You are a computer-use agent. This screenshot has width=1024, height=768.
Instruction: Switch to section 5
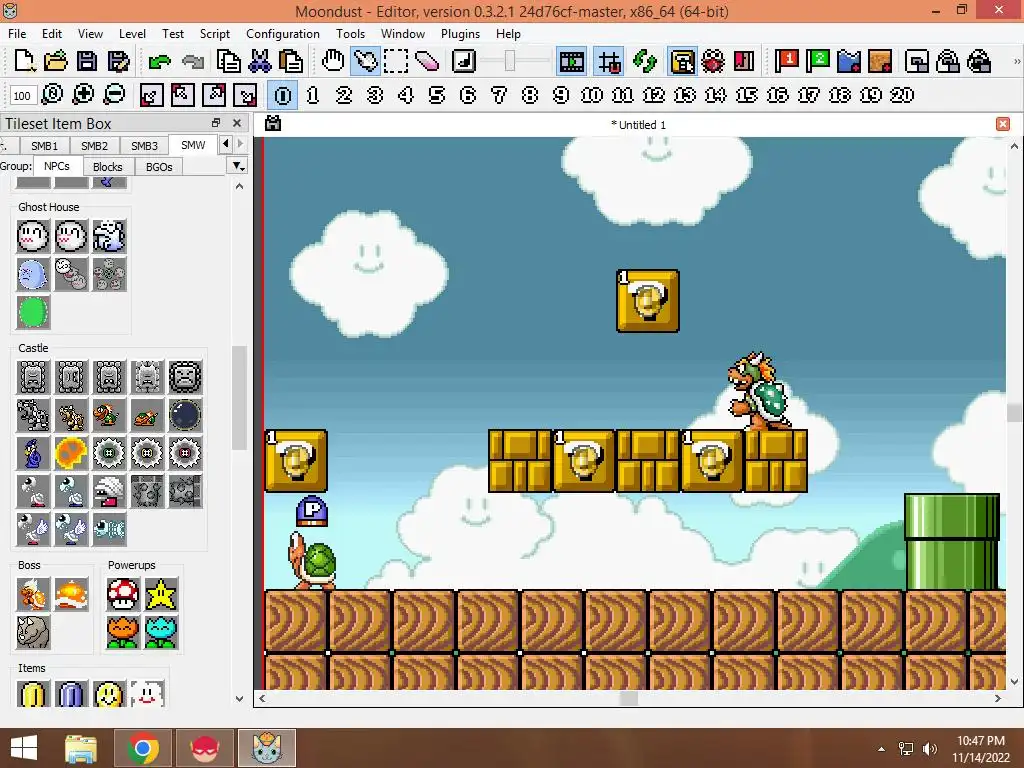coord(436,95)
